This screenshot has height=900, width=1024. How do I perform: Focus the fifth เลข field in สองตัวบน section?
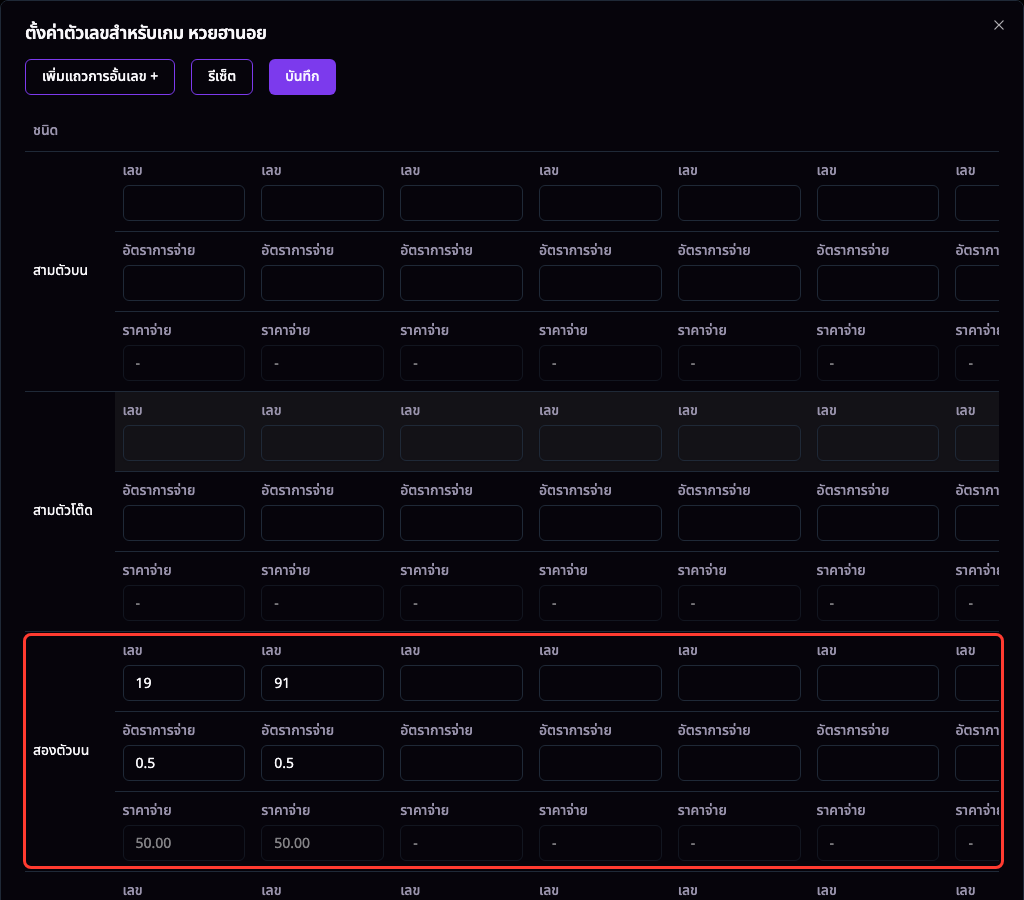[739, 683]
